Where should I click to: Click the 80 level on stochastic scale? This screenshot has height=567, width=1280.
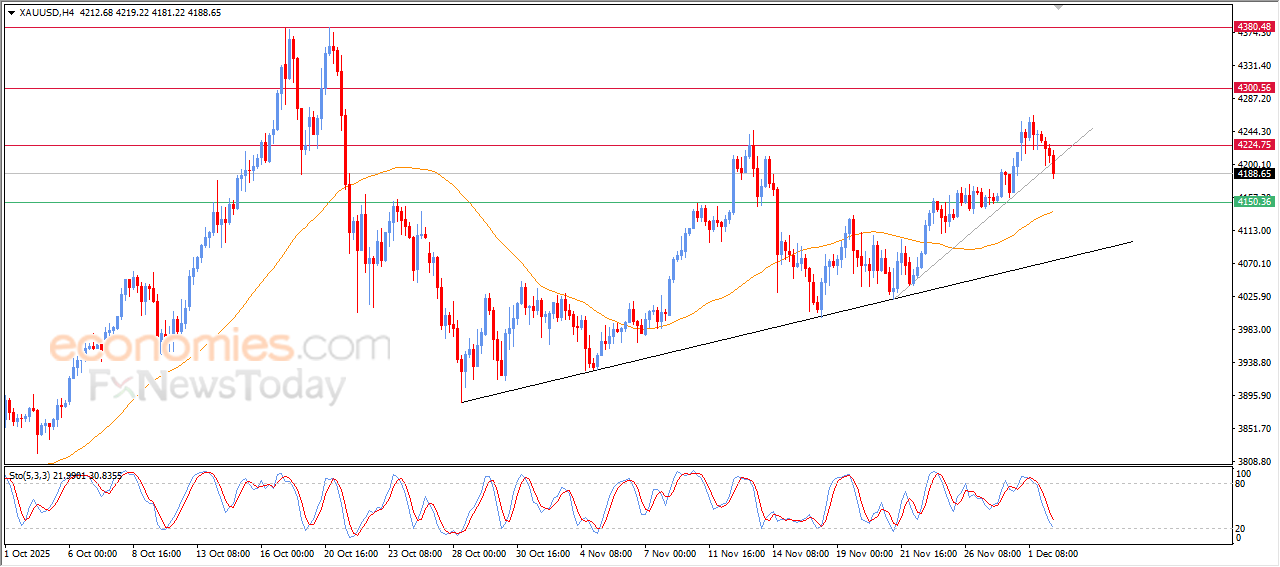[1242, 485]
